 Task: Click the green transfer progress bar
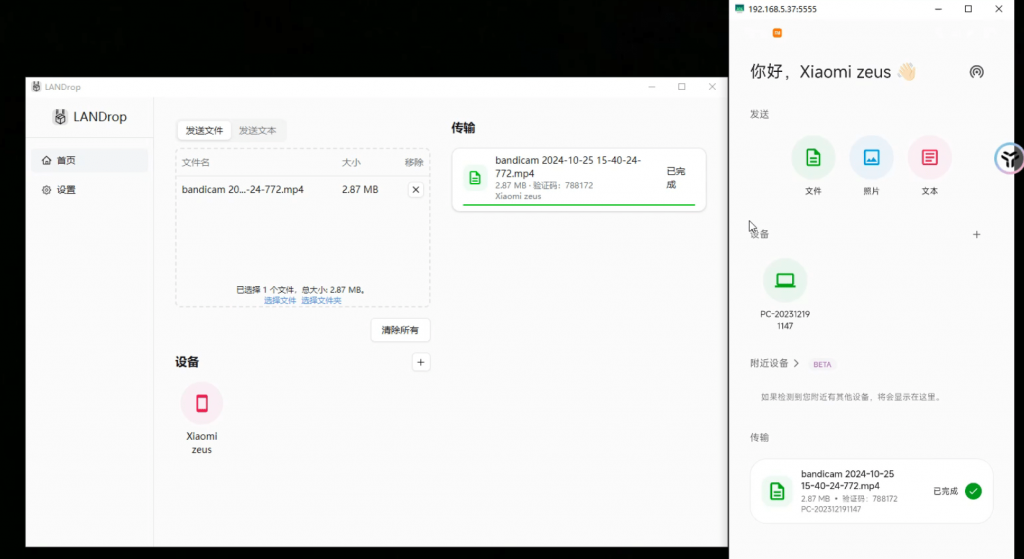[x=578, y=204]
